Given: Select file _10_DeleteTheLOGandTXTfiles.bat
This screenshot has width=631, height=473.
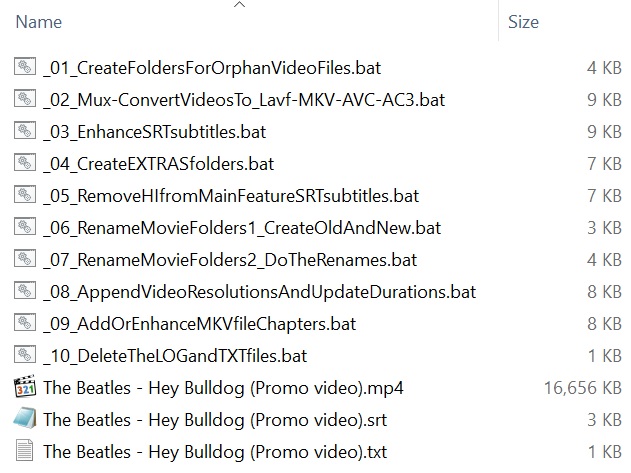Looking at the screenshot, I should coord(175,356).
